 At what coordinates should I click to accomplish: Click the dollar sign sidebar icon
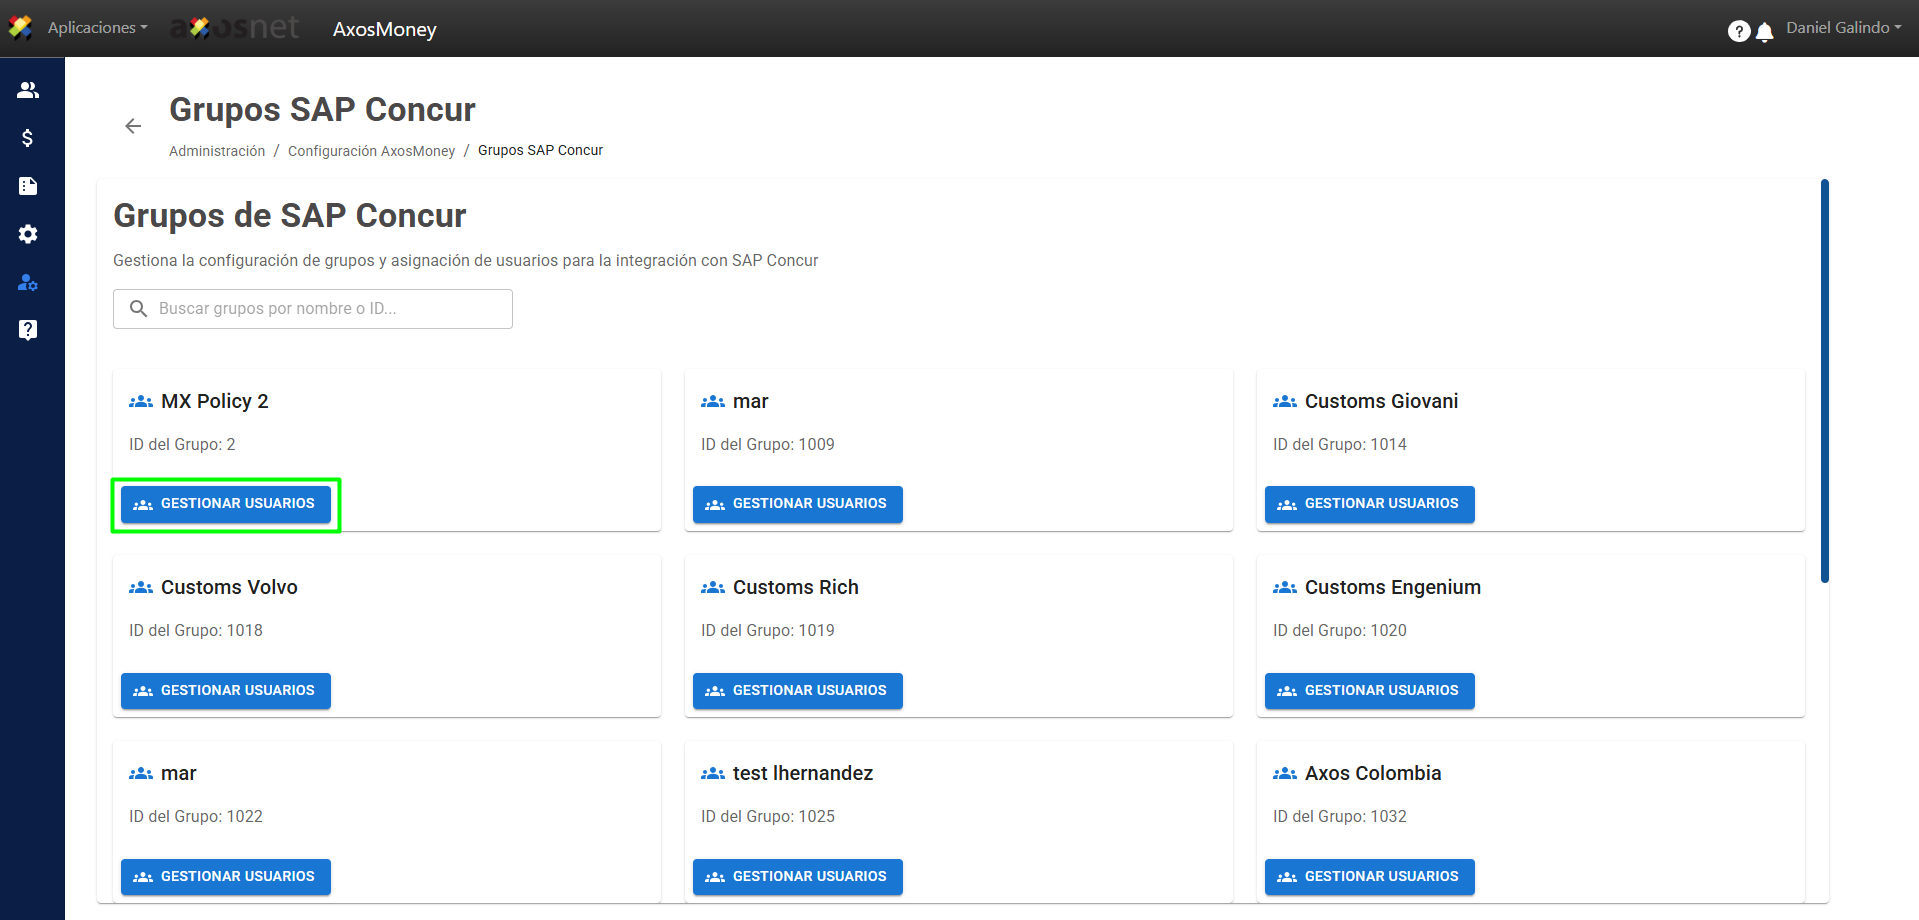[28, 138]
